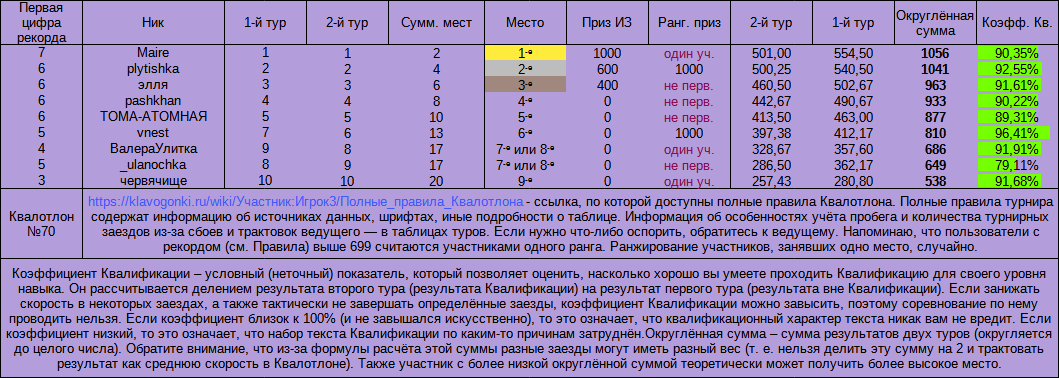The width and height of the screenshot is (1059, 378).
Task: Click the "Приз ИЗ" column header
Action: click(x=606, y=23)
